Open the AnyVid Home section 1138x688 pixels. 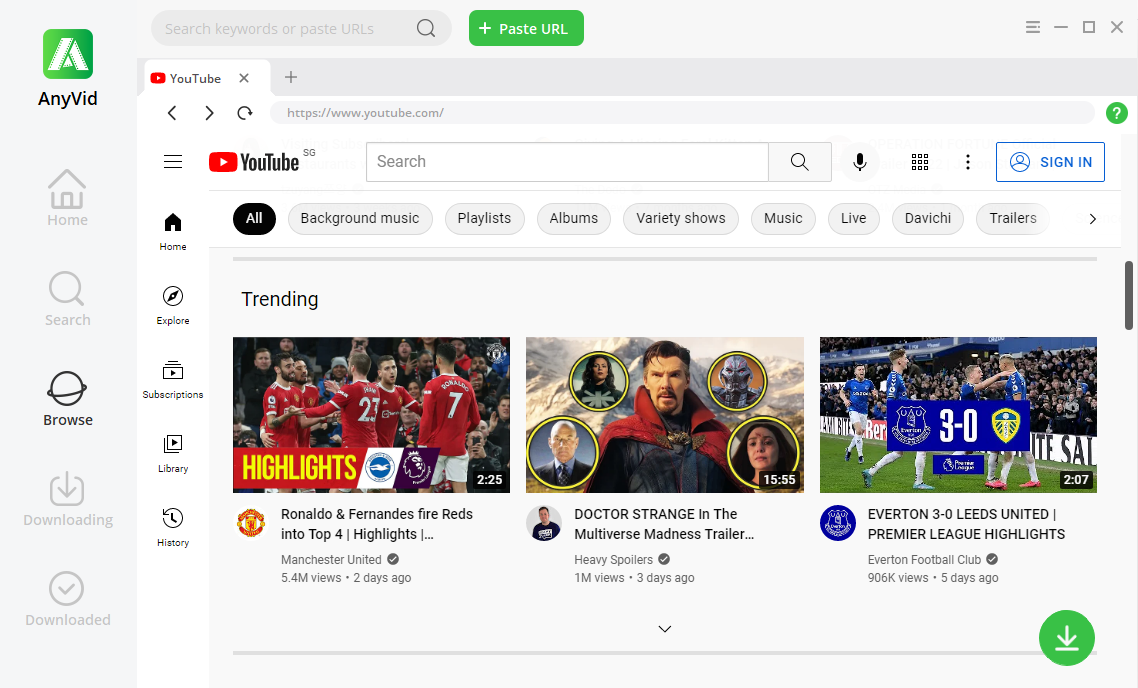pos(67,198)
